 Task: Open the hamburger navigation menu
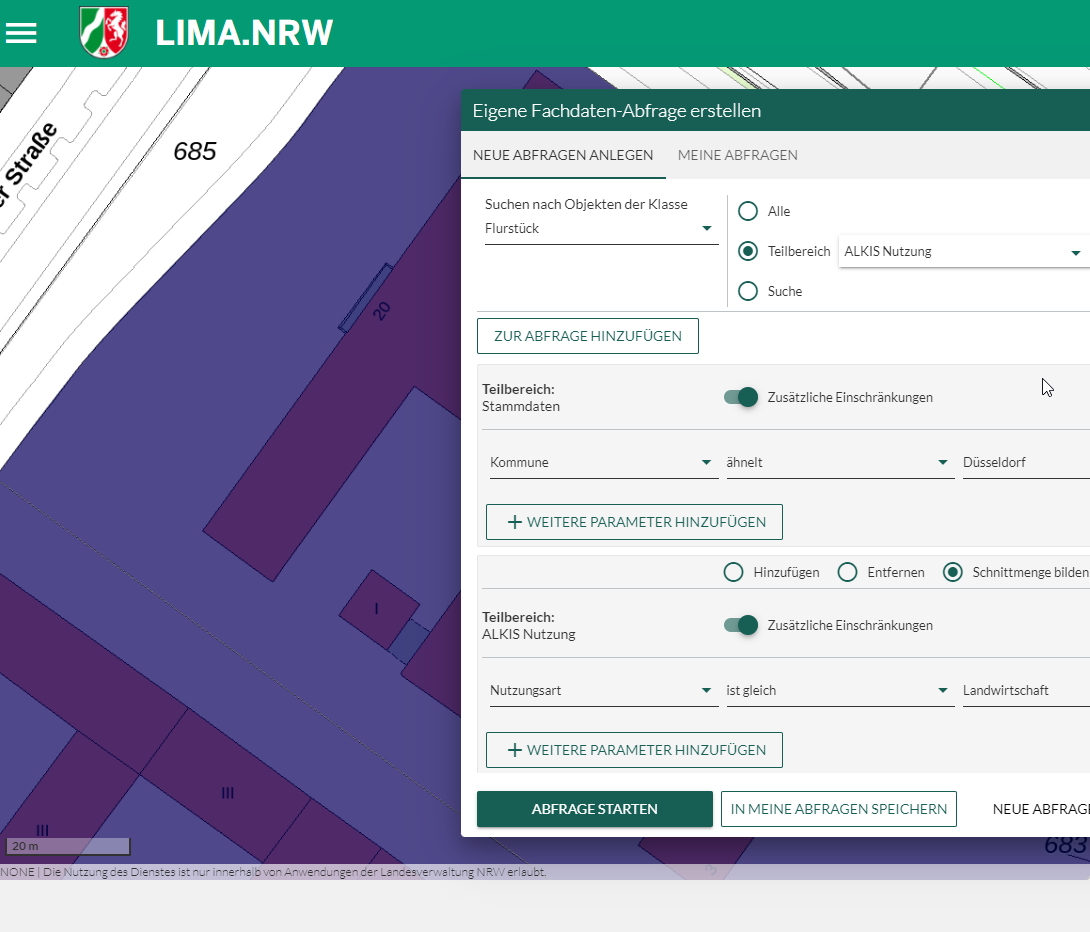coord(21,32)
